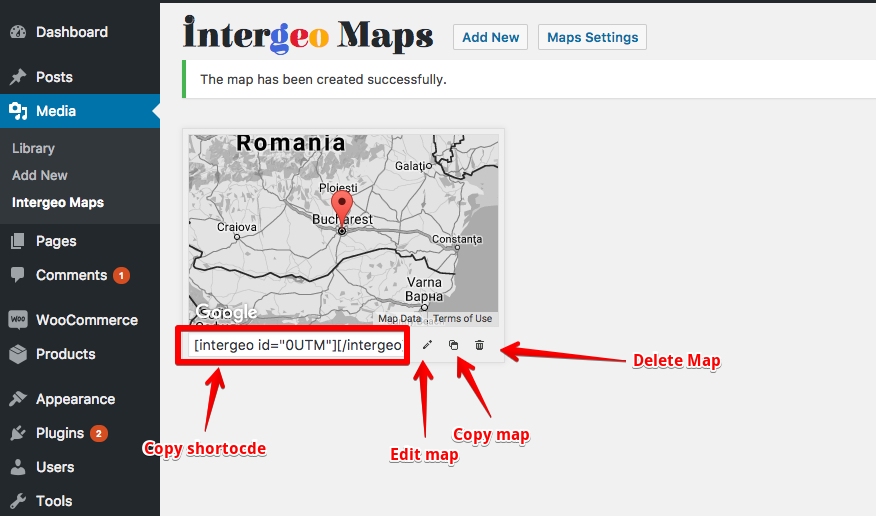Click the Romania map thumbnail
This screenshot has height=516, width=876.
[x=343, y=230]
